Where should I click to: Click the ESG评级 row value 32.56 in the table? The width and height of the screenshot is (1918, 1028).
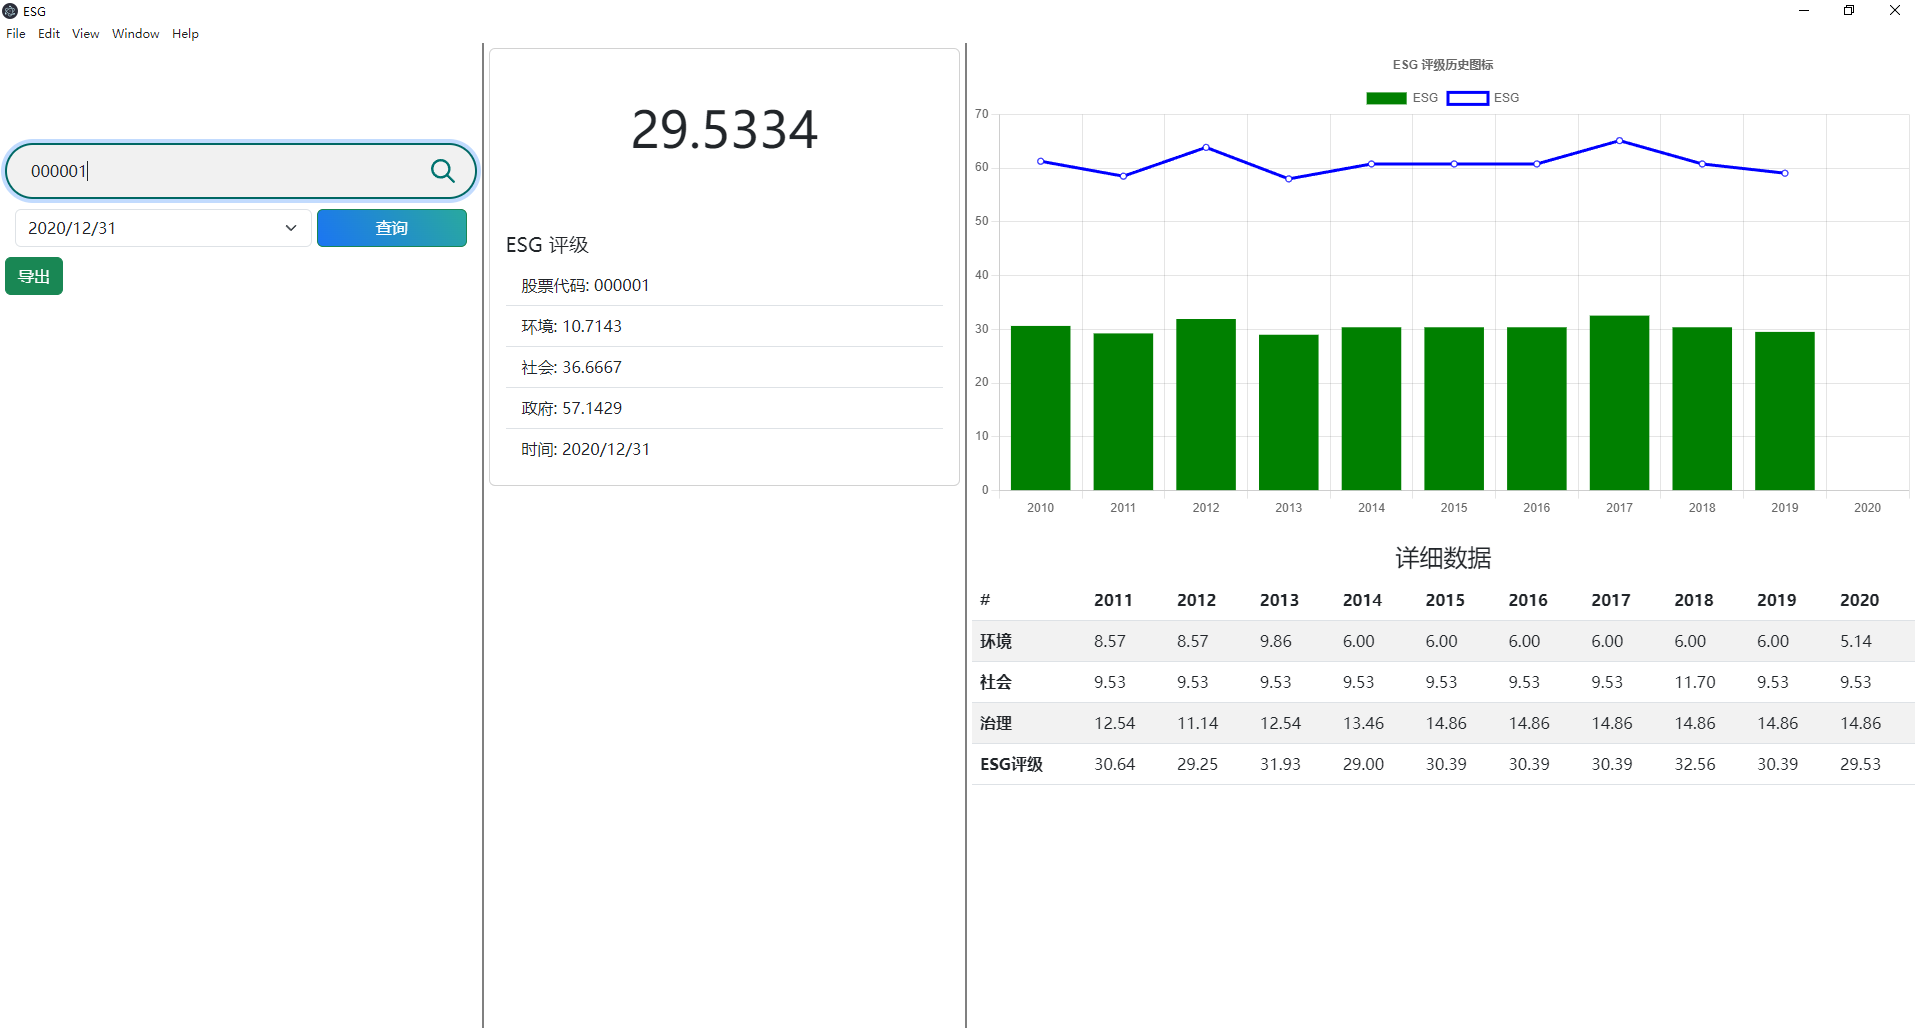pyautogui.click(x=1694, y=764)
